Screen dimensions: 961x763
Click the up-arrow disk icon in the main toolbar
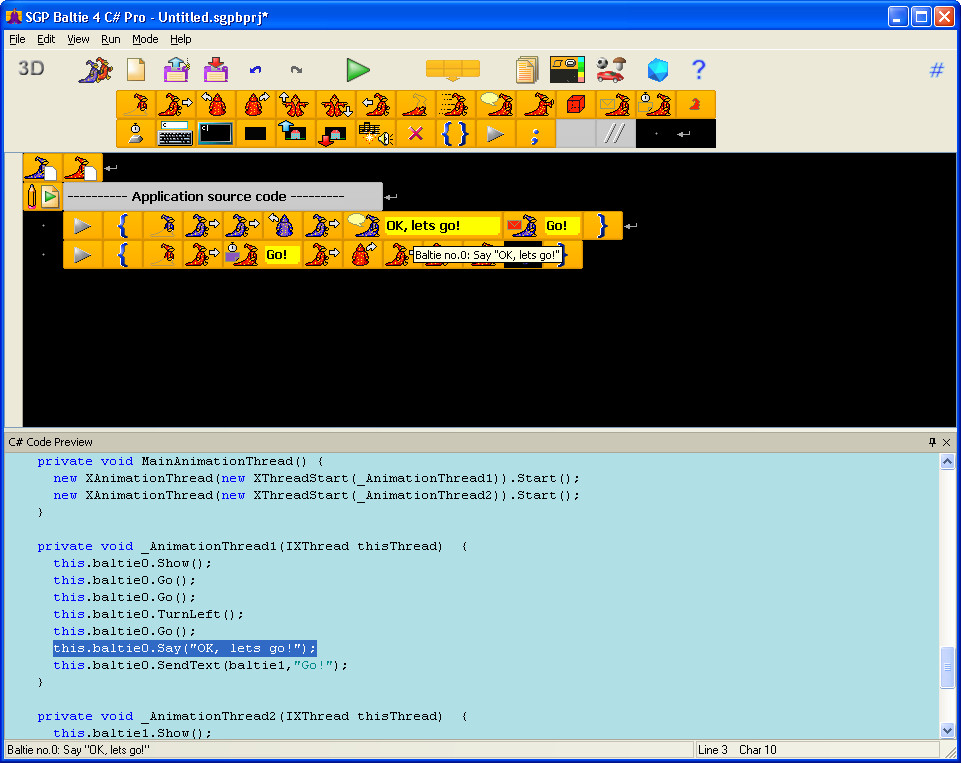pyautogui.click(x=177, y=70)
